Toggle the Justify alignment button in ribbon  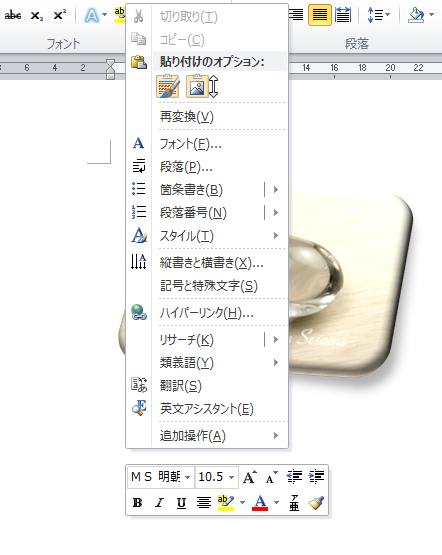pos(320,15)
